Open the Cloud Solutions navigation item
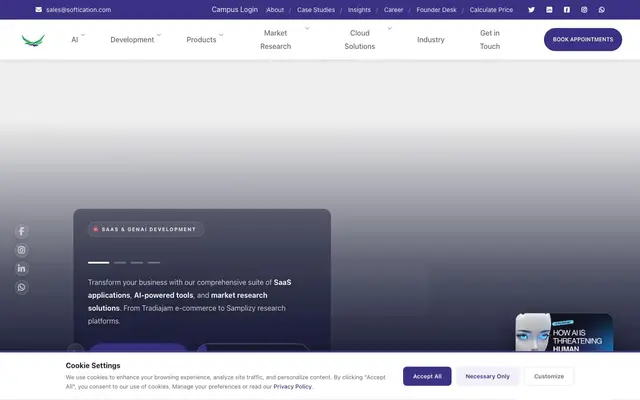The image size is (640, 400). click(360, 40)
